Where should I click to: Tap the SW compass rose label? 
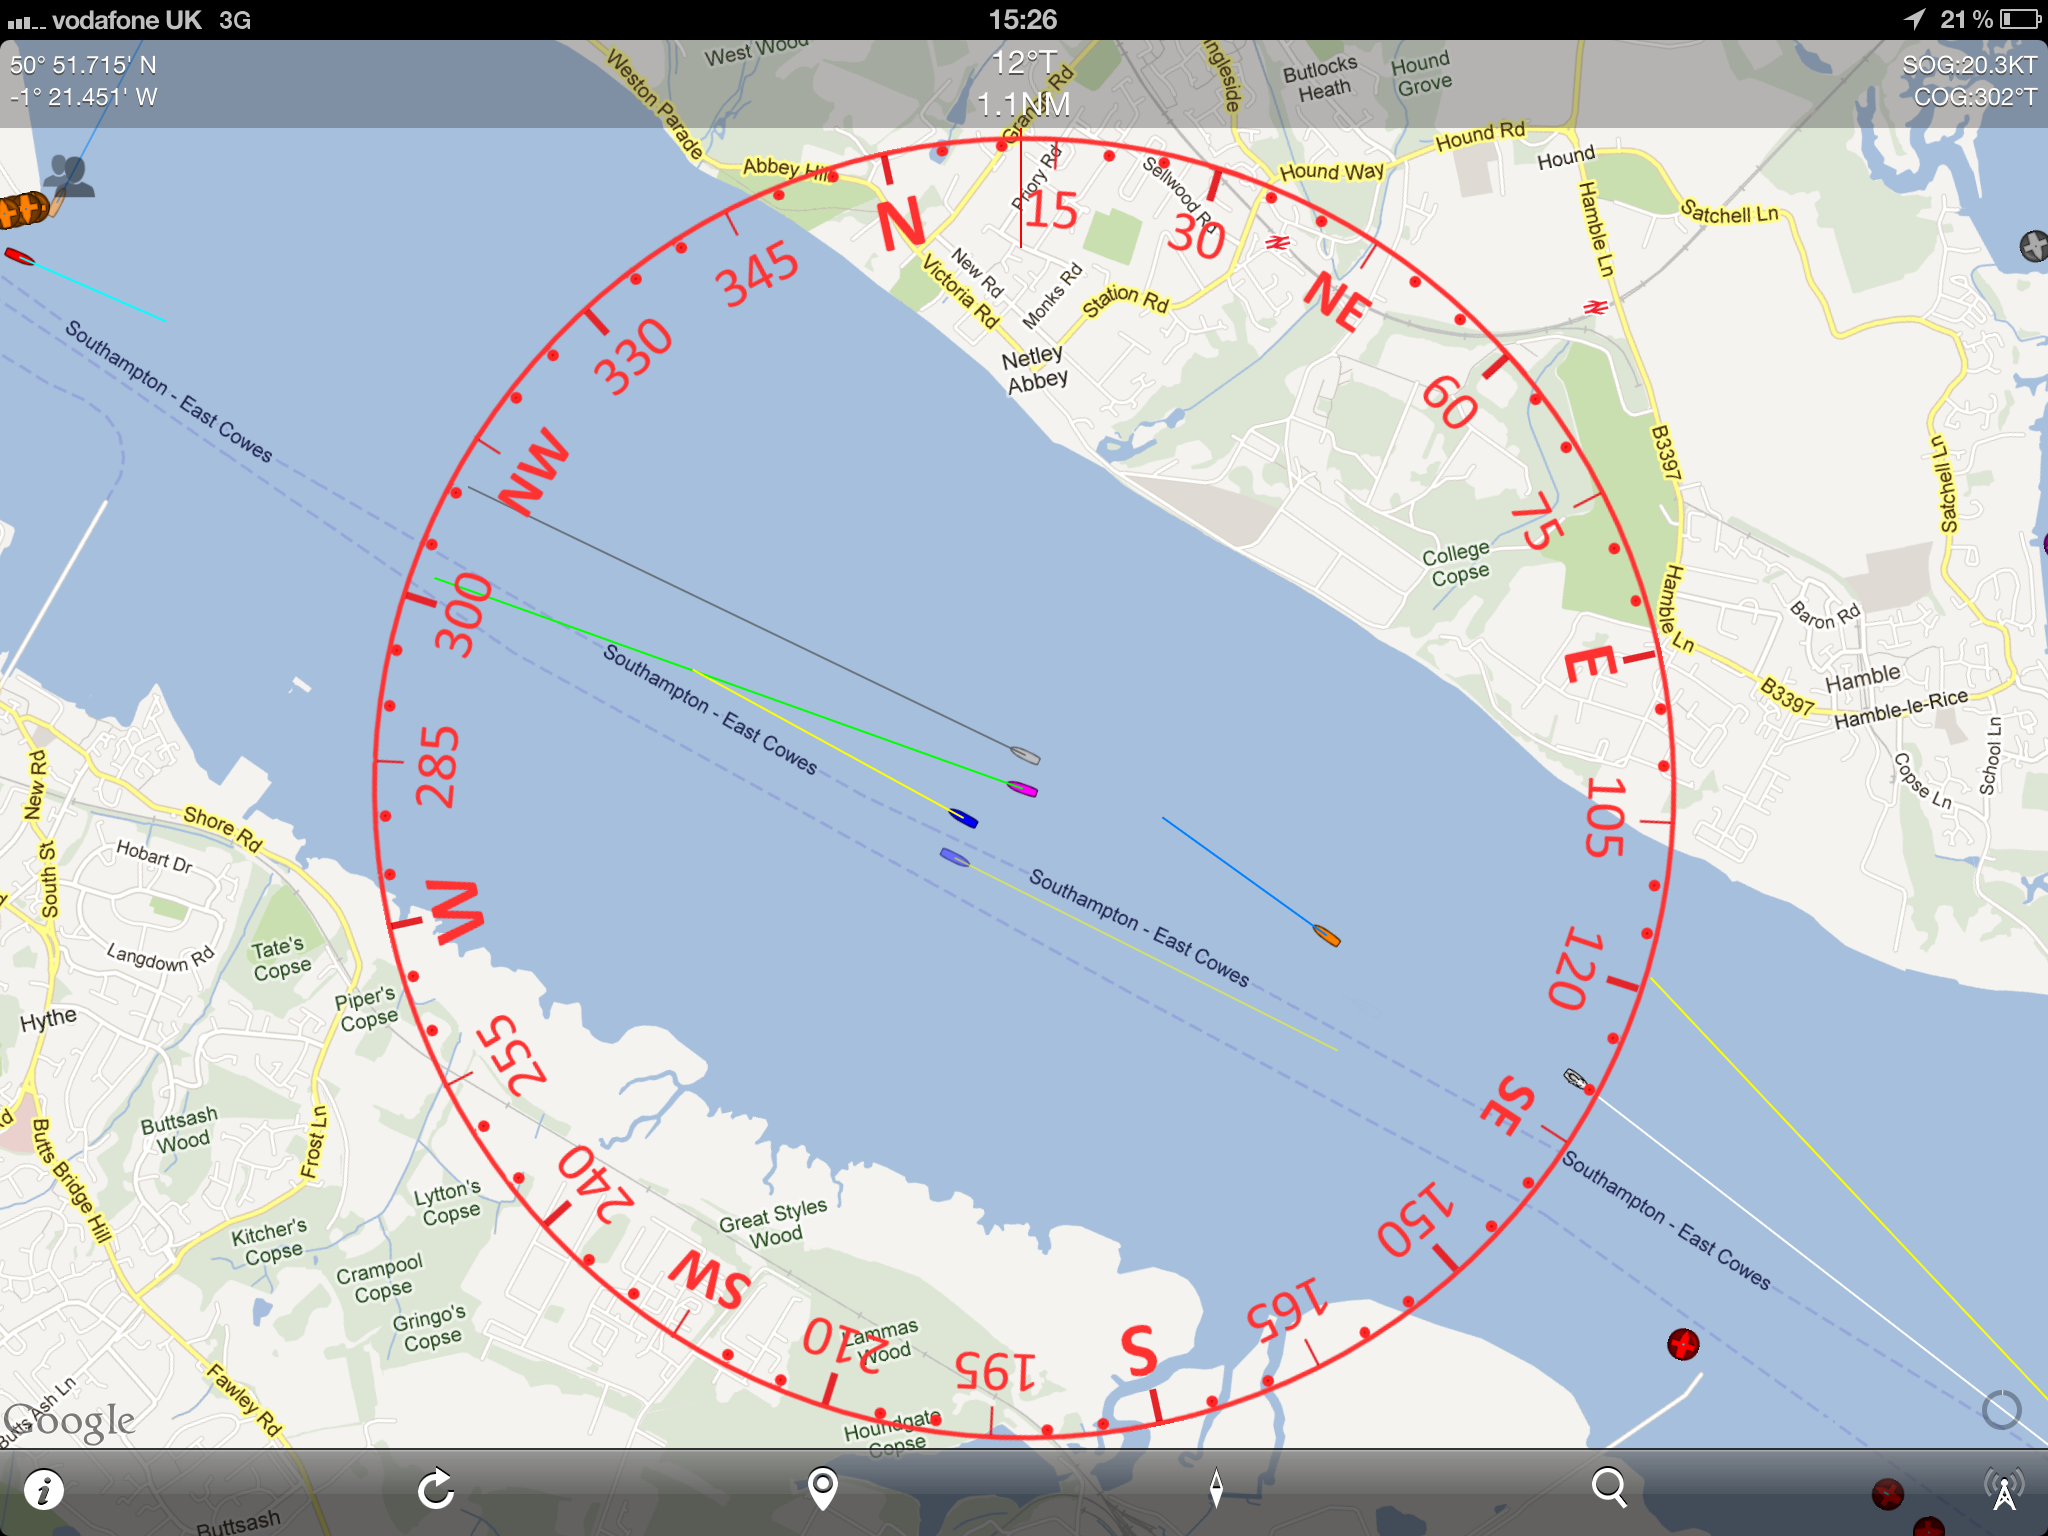coord(709,1279)
